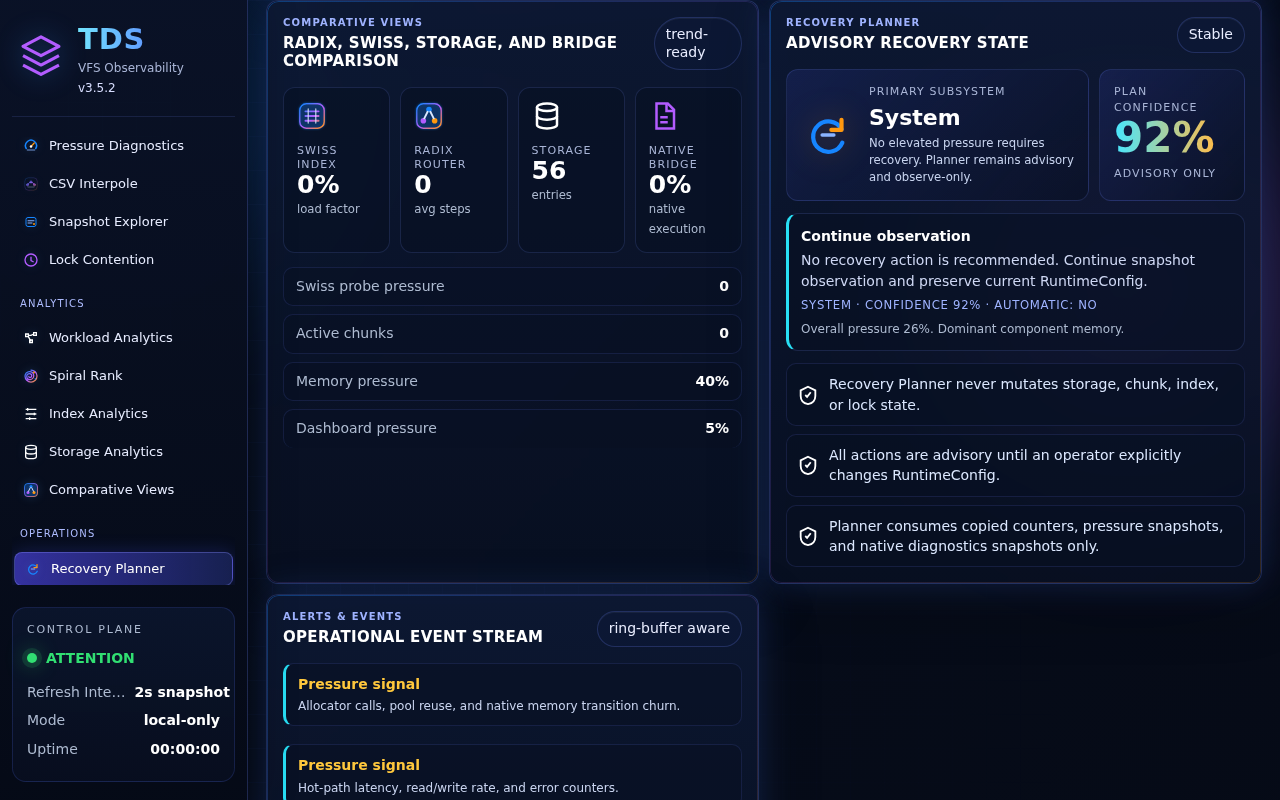This screenshot has width=1280, height=800.
Task: Click the Storage card database icon
Action: click(x=547, y=116)
